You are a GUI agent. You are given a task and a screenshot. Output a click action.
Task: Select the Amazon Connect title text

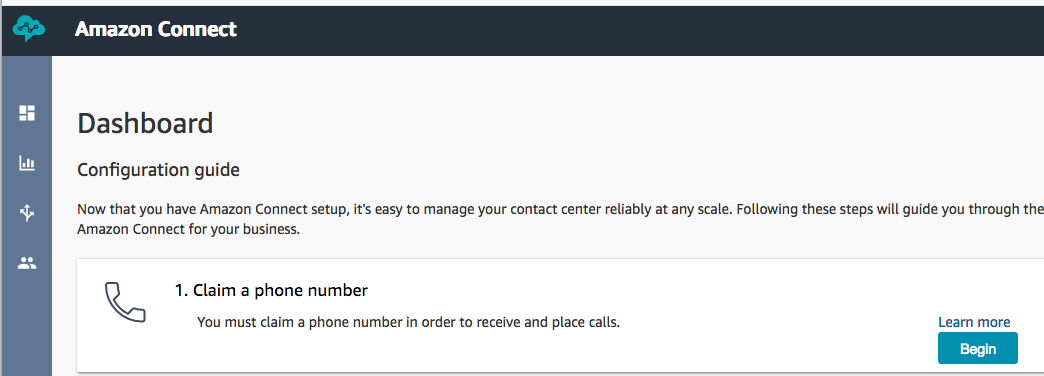[156, 29]
